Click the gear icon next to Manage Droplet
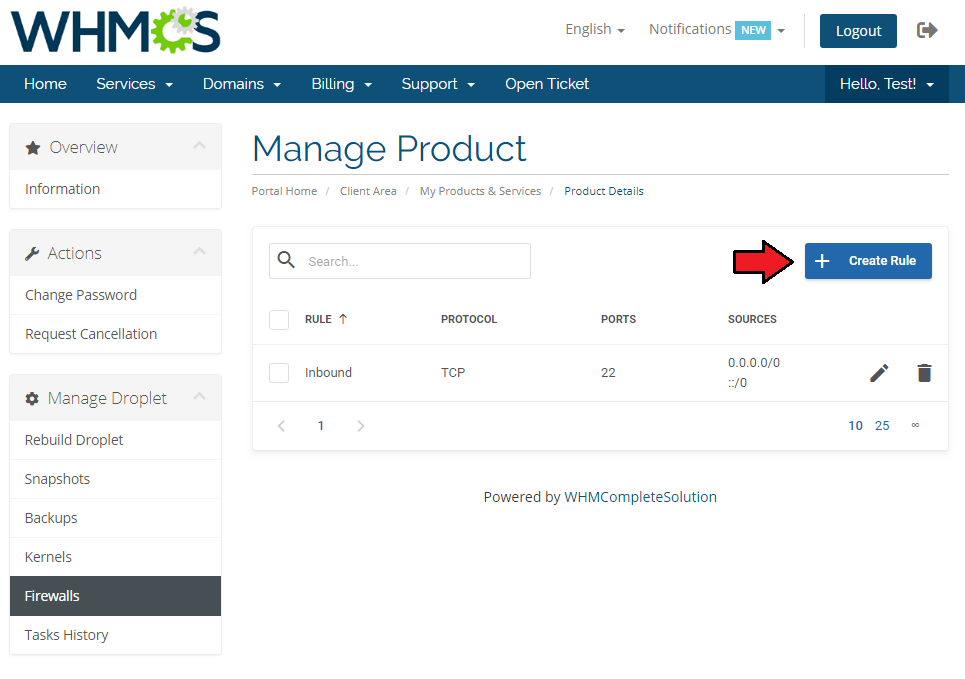Image resolution: width=965 pixels, height=679 pixels. (x=32, y=398)
